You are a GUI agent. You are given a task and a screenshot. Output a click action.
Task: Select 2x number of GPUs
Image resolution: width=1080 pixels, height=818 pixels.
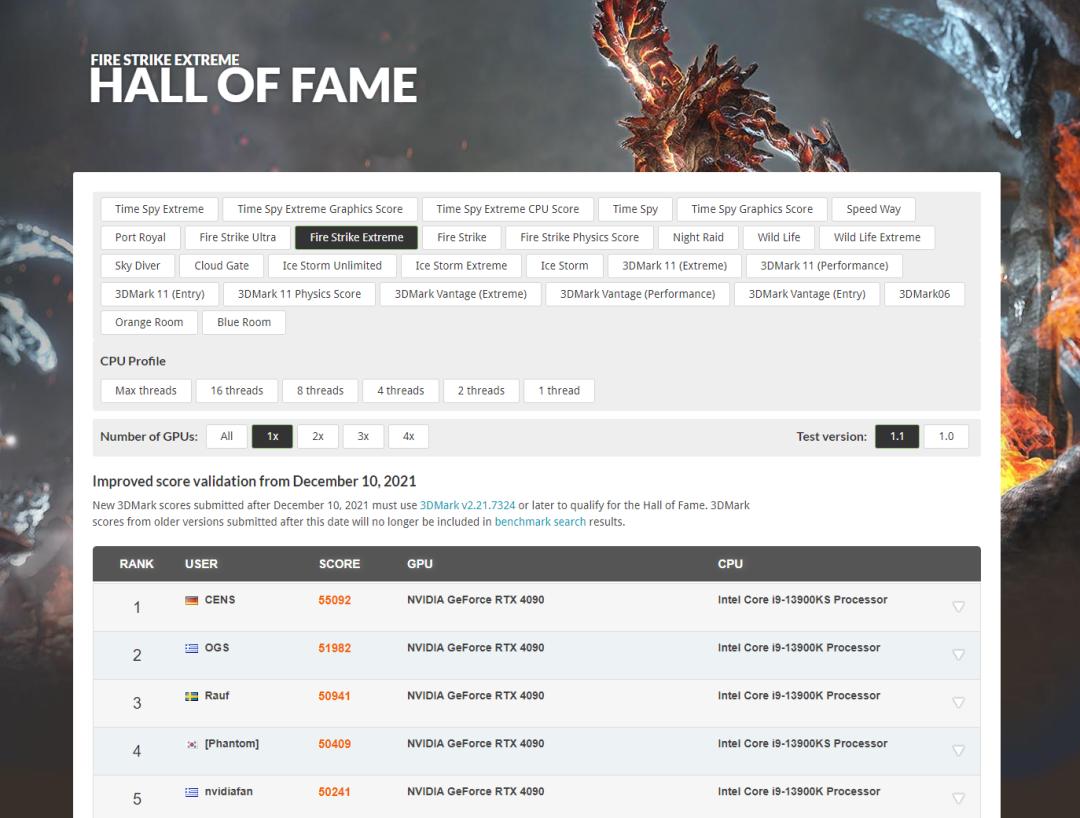(x=318, y=436)
